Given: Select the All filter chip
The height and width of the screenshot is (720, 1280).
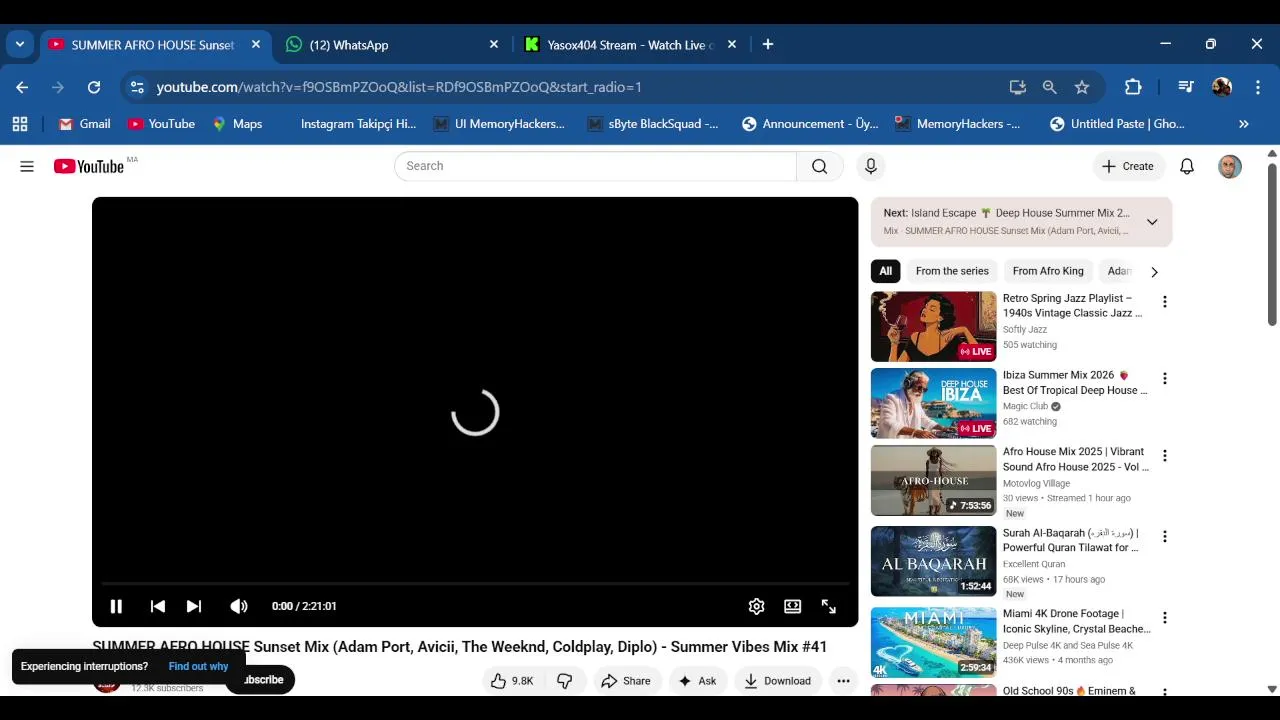Looking at the screenshot, I should [886, 271].
